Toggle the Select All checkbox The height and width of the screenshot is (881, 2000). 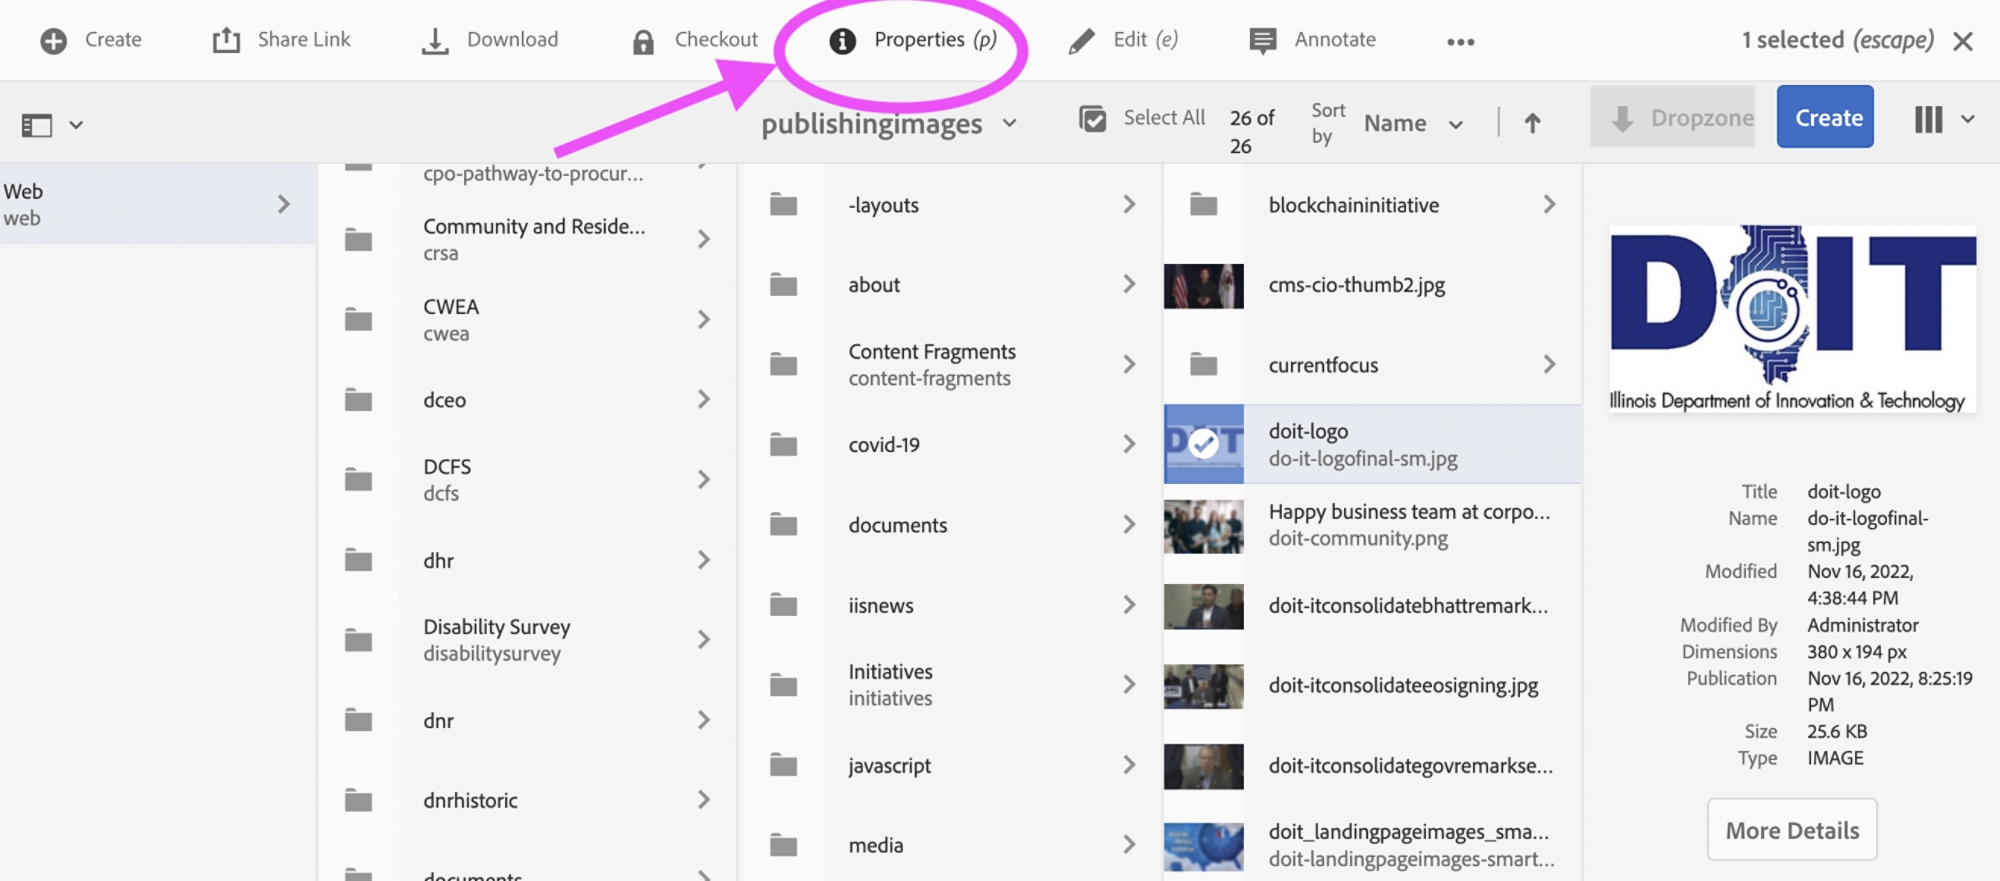[x=1093, y=119]
